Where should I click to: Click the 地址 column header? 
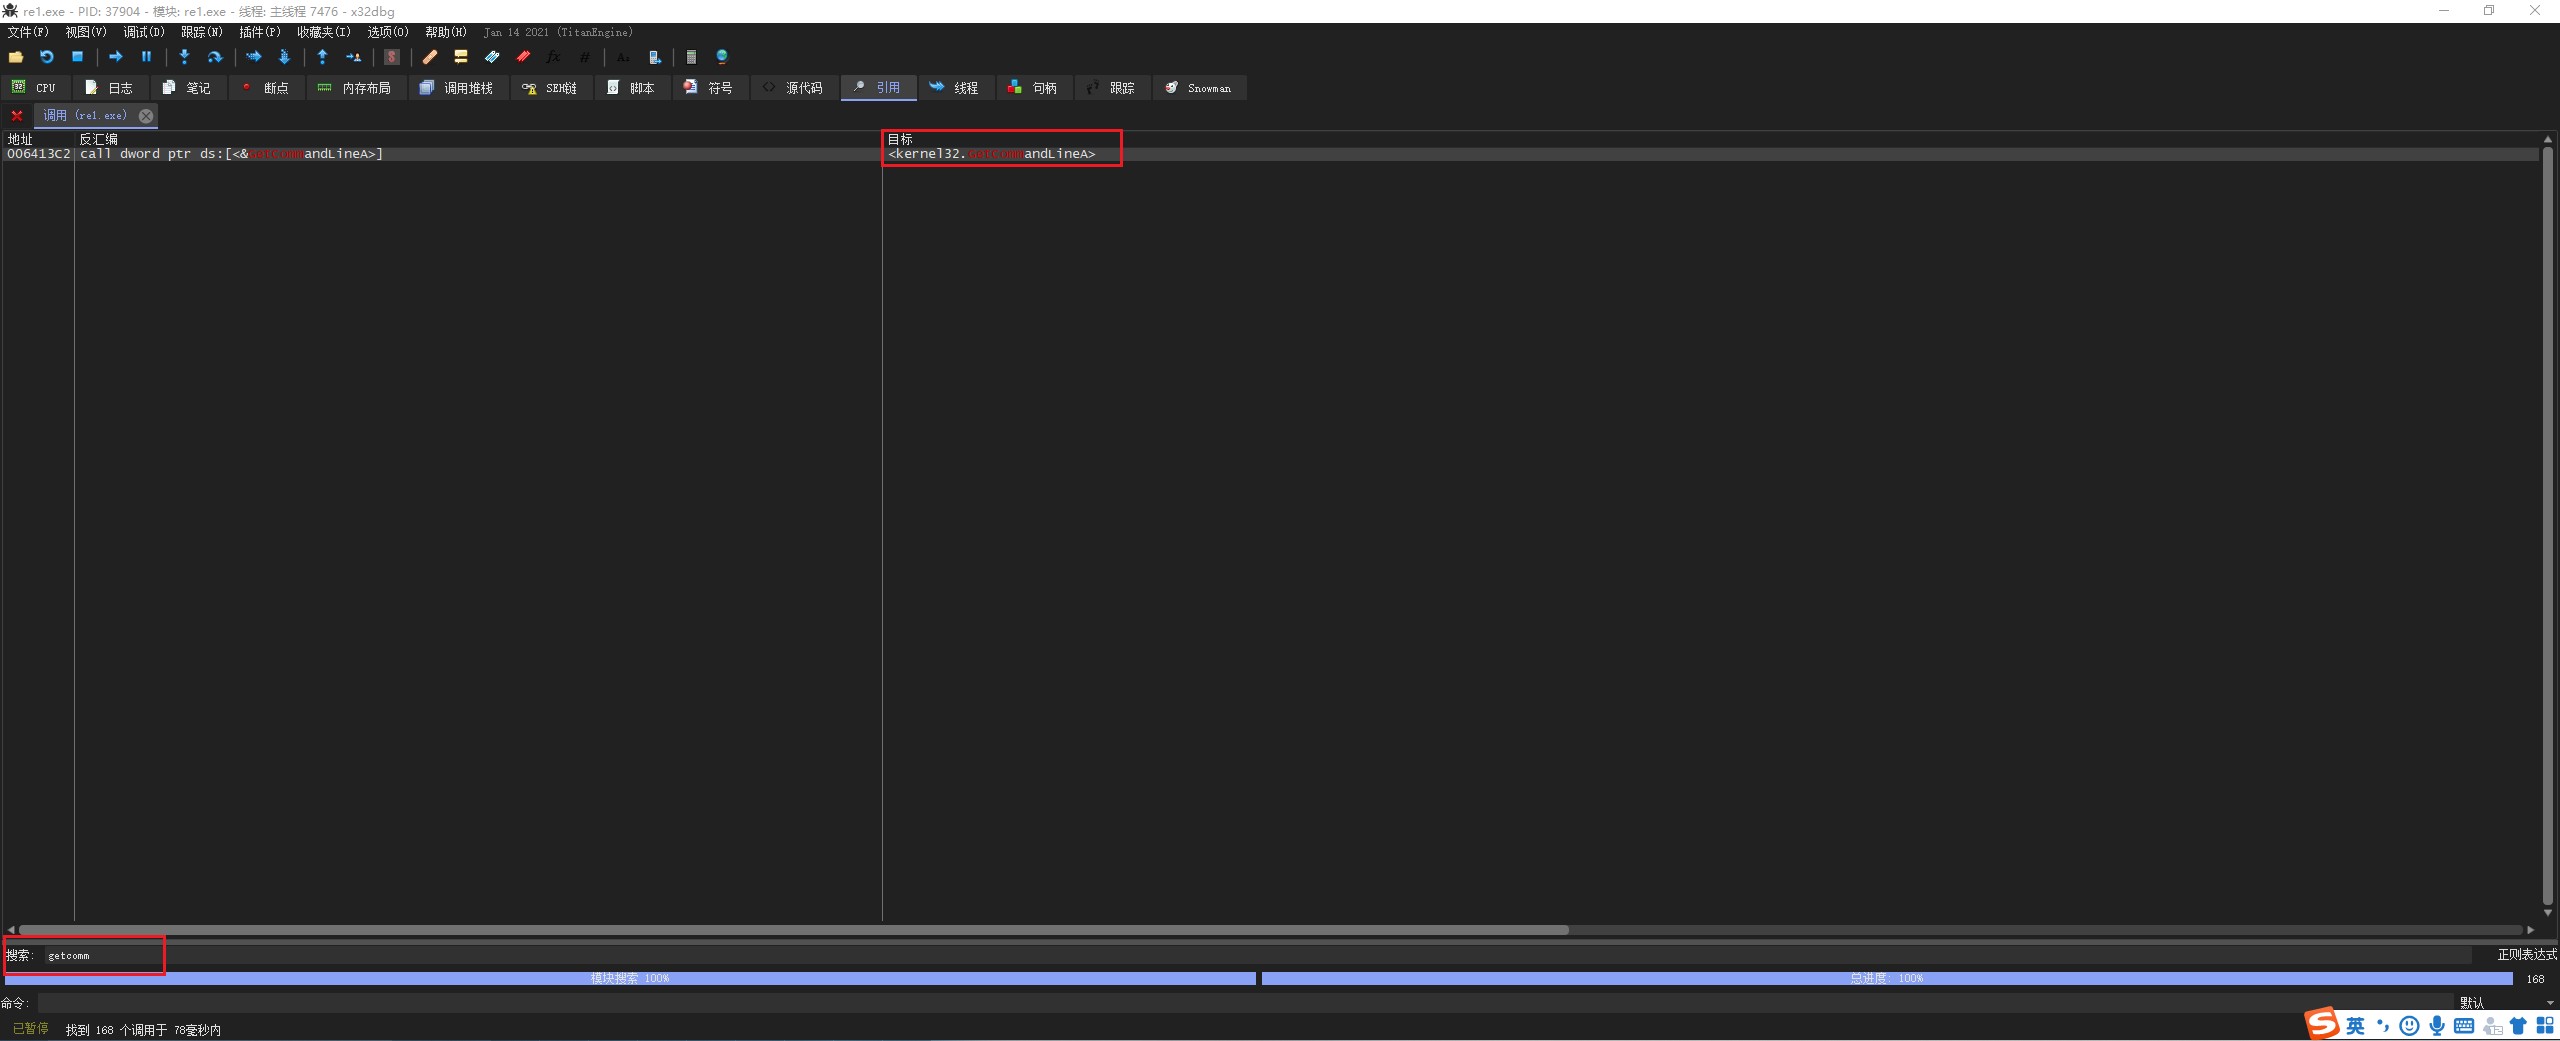coord(38,139)
